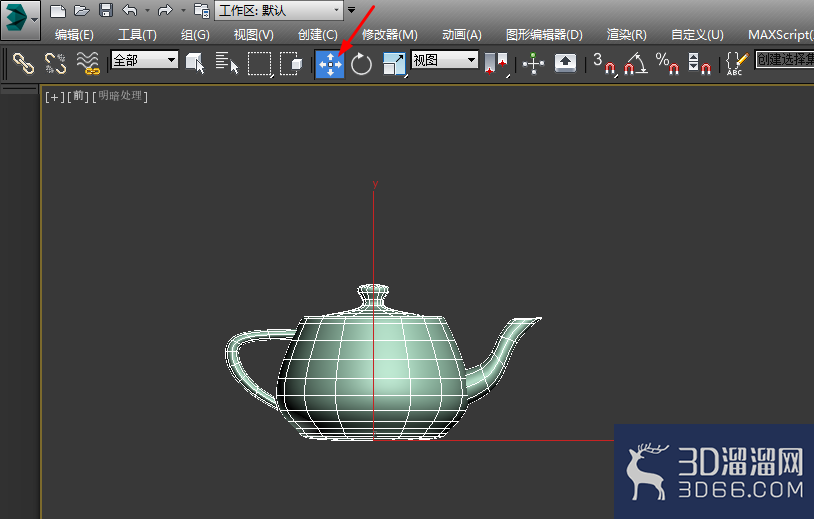Activate the Select and Rotate tool
Viewport: 814px width, 519px height.
coord(361,64)
